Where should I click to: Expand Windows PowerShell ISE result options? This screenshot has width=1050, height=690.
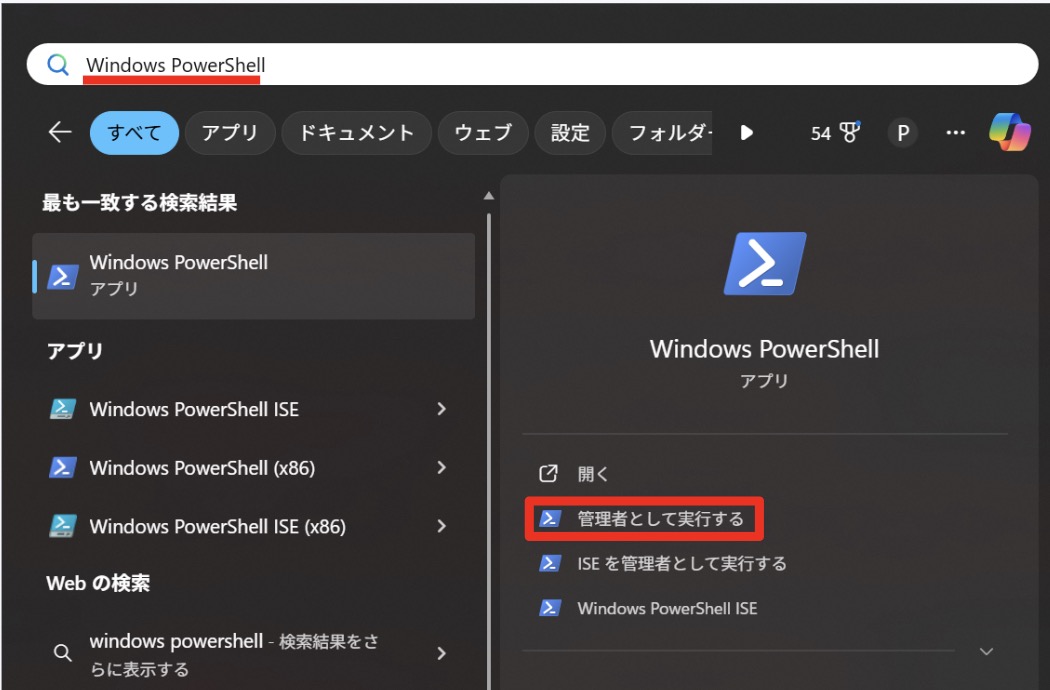[x=441, y=409]
